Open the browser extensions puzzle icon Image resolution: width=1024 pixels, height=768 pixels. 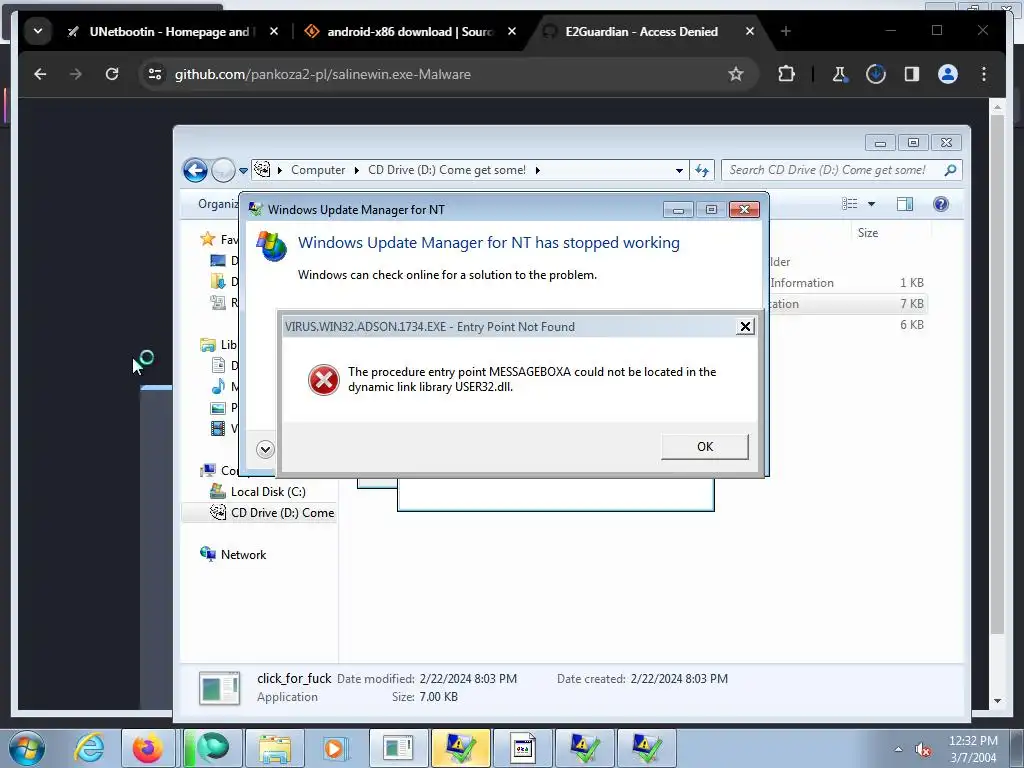[x=786, y=74]
